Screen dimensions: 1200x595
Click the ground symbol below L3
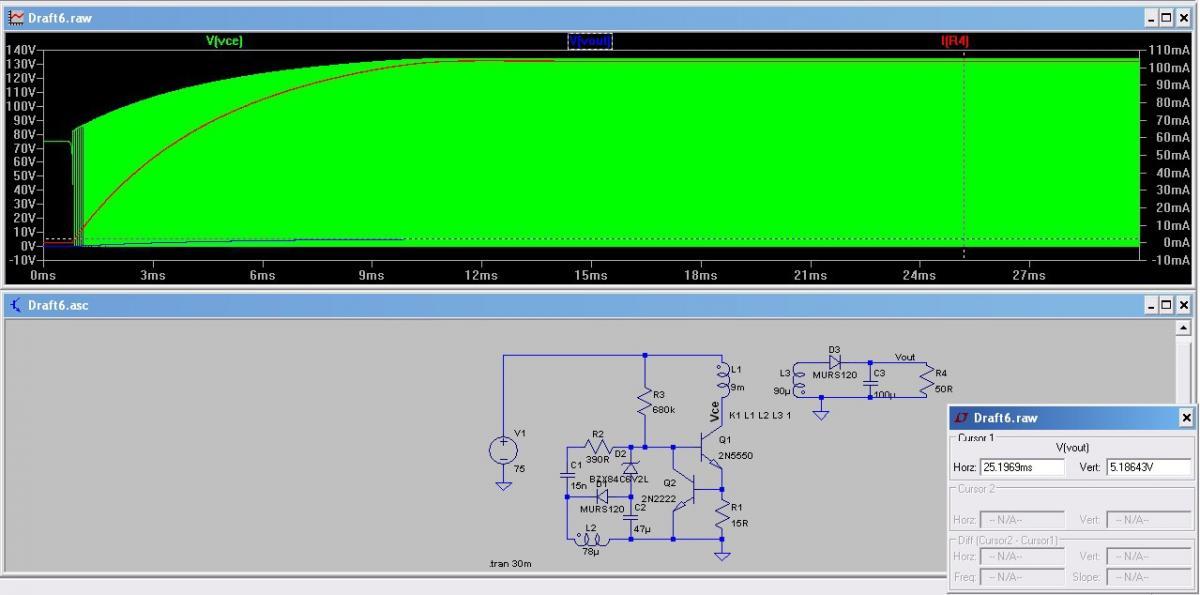(x=821, y=413)
